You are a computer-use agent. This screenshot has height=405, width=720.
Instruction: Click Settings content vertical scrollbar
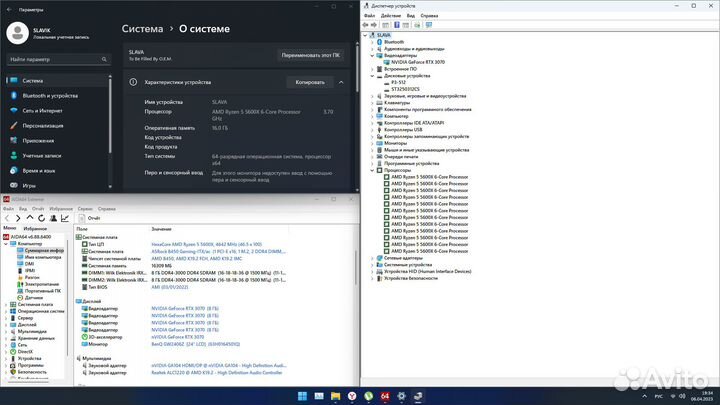point(357,67)
